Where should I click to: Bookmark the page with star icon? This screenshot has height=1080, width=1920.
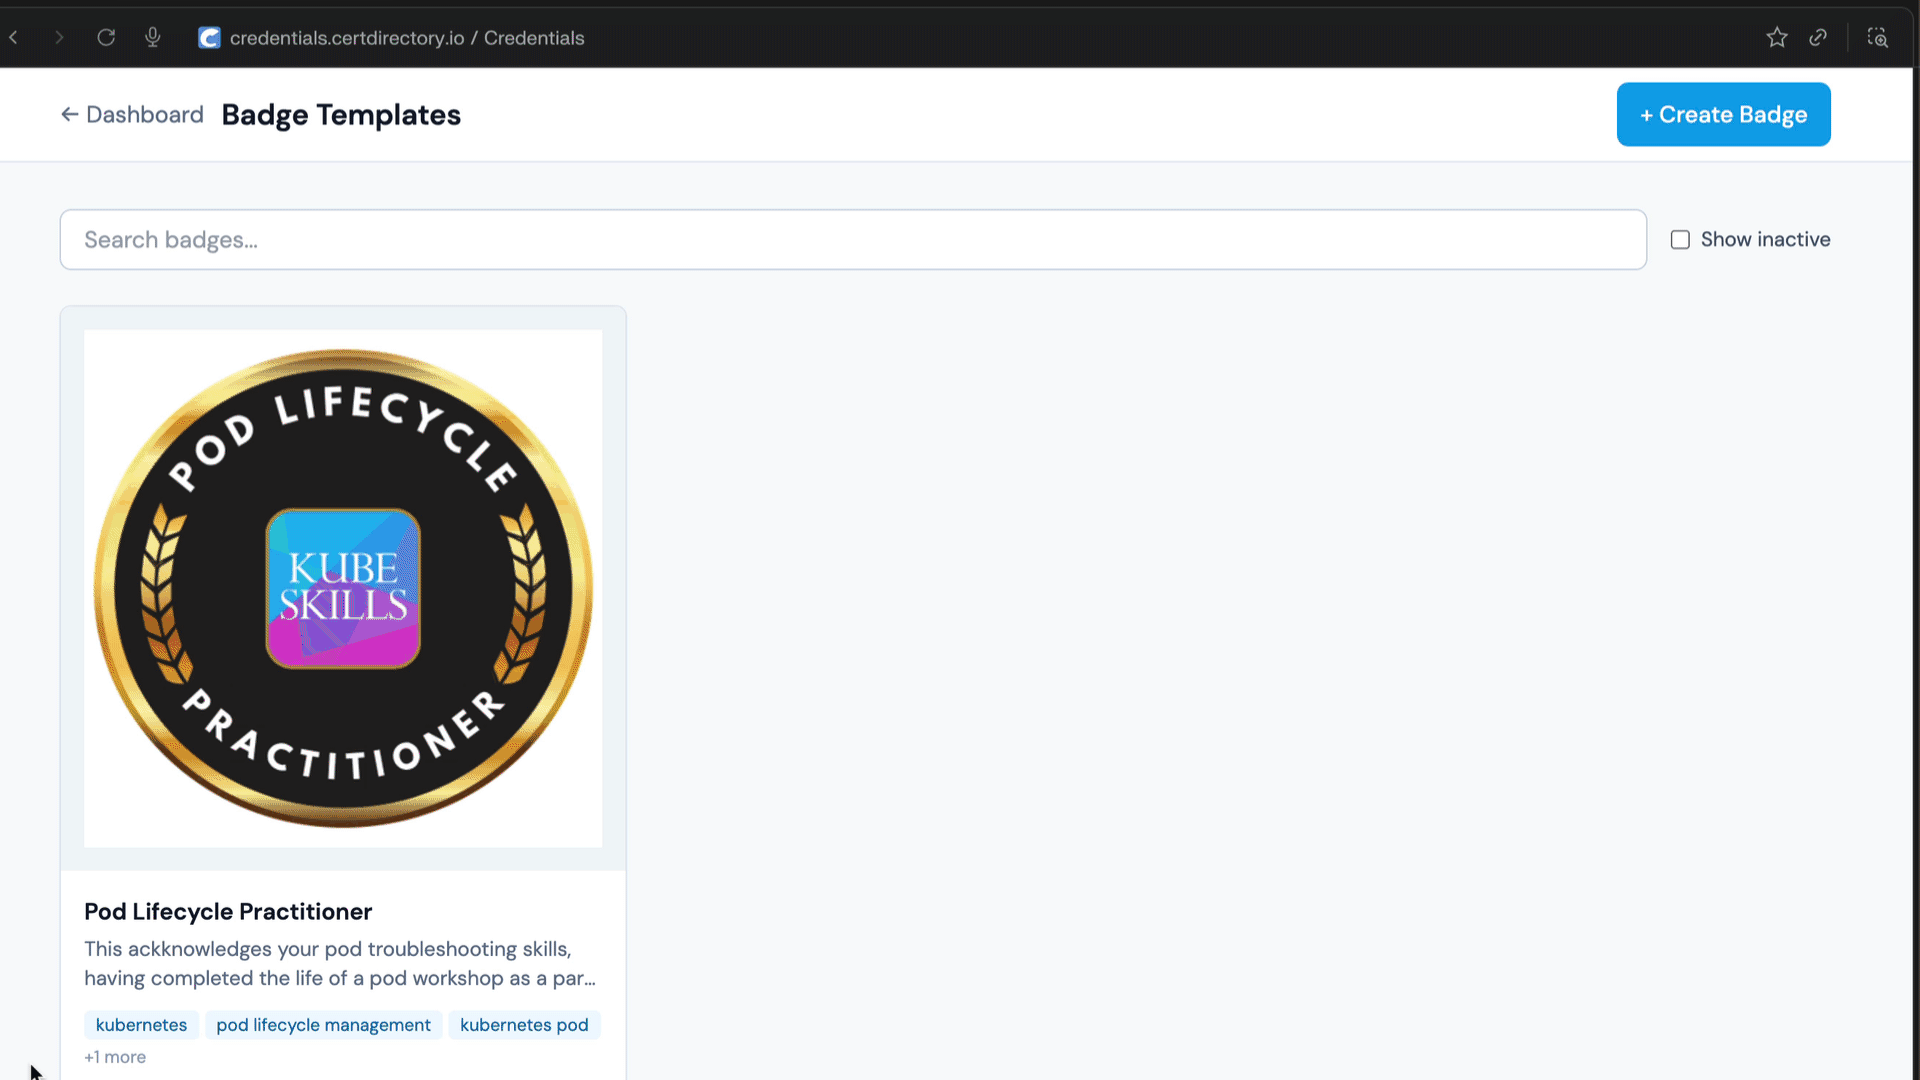tap(1777, 38)
